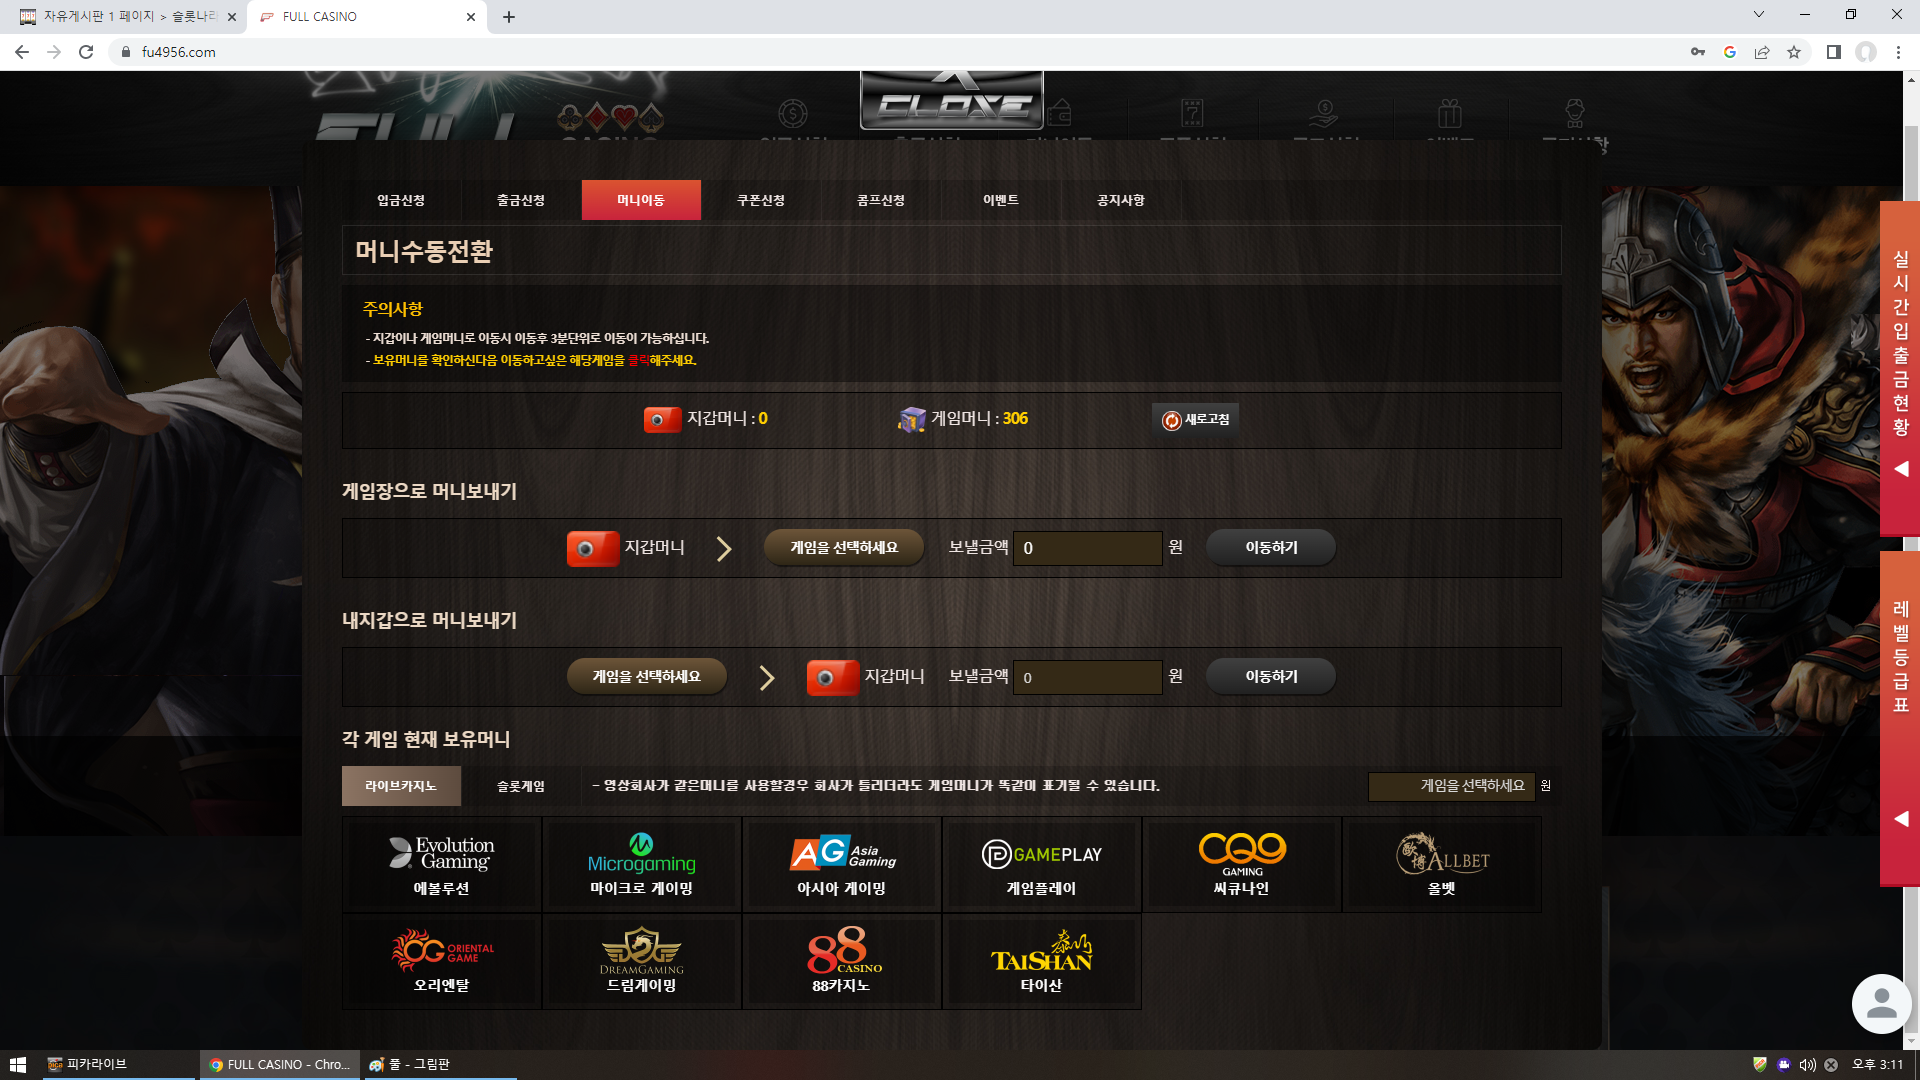Open 그림판 Paint in the taskbar
This screenshot has width=1920, height=1080.
(x=440, y=1065)
